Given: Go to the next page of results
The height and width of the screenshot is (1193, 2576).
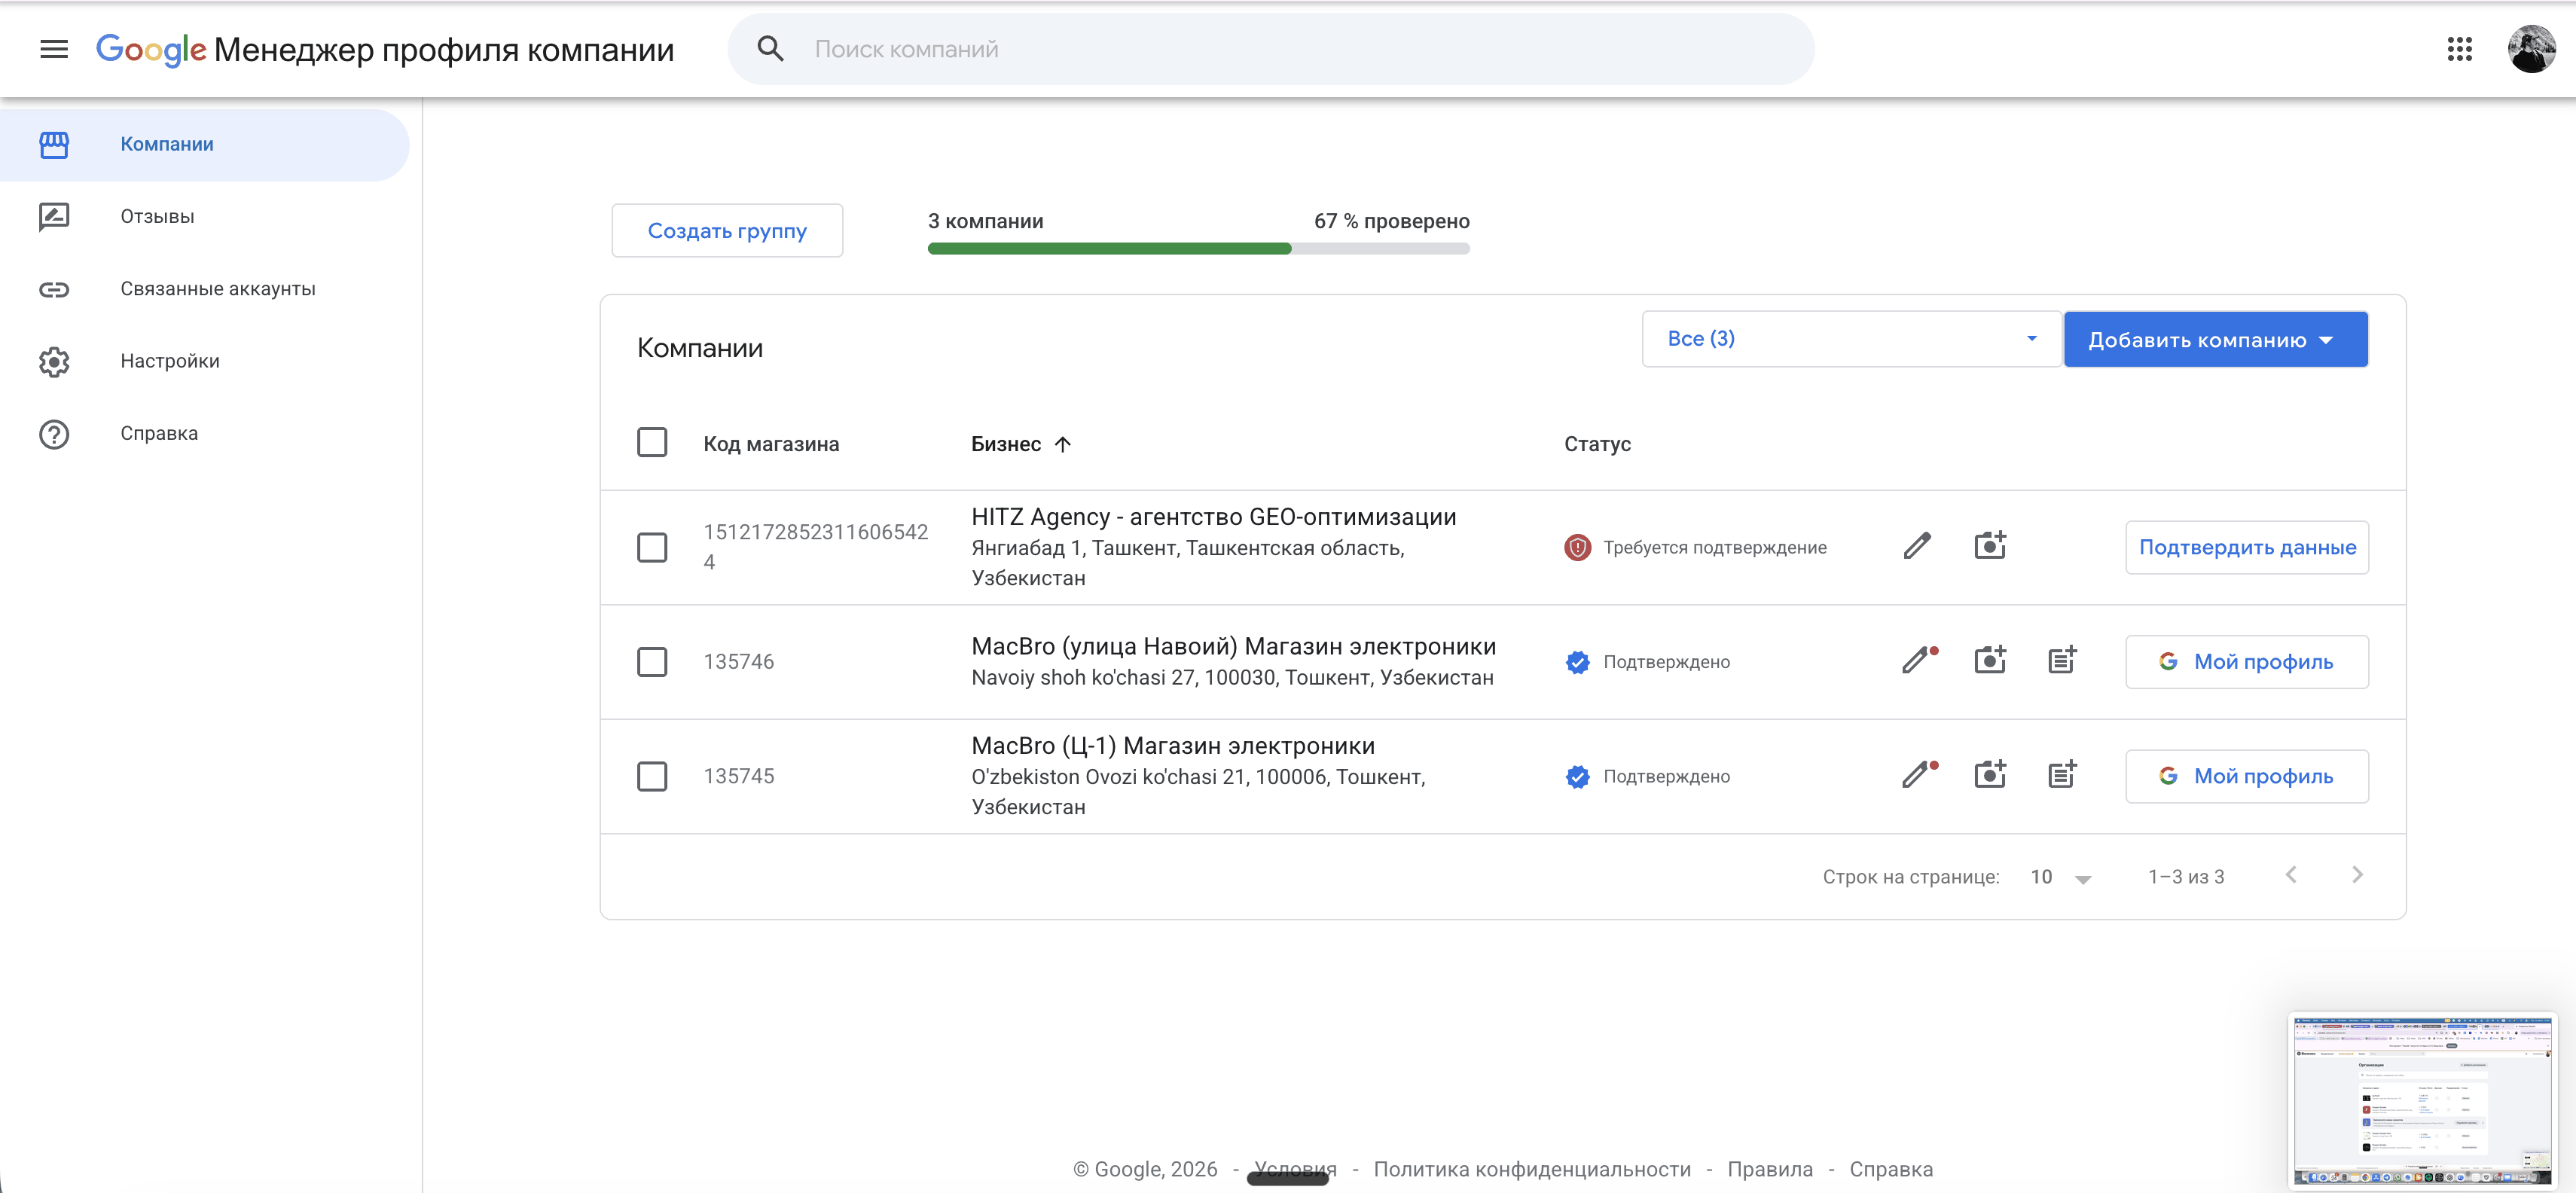Looking at the screenshot, I should click(2357, 875).
